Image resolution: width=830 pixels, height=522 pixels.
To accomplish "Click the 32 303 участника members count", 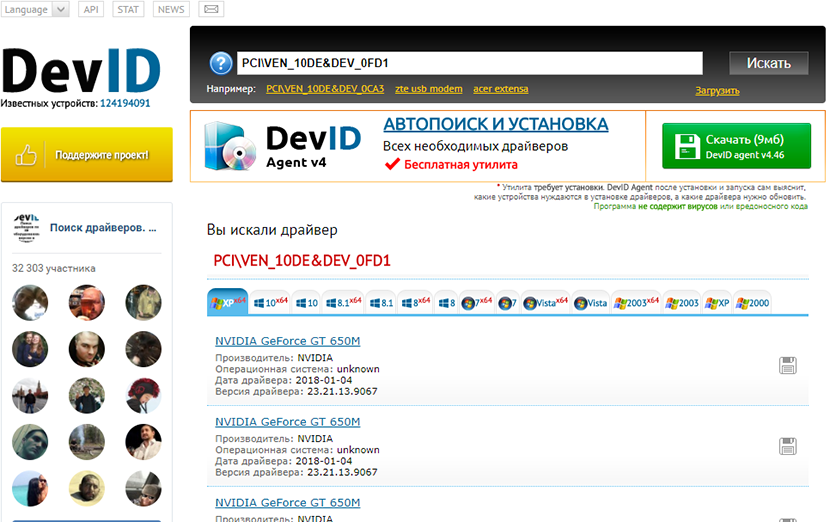I will (54, 268).
